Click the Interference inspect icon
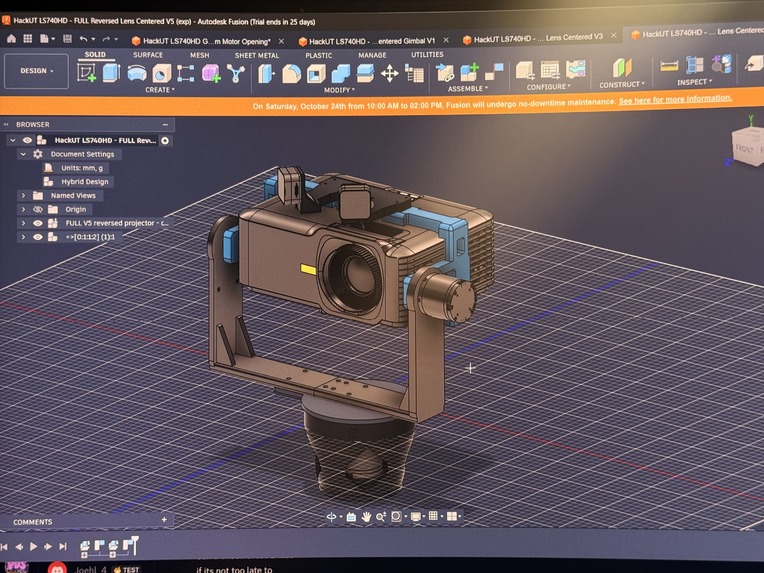This screenshot has width=764, height=573. 694,65
